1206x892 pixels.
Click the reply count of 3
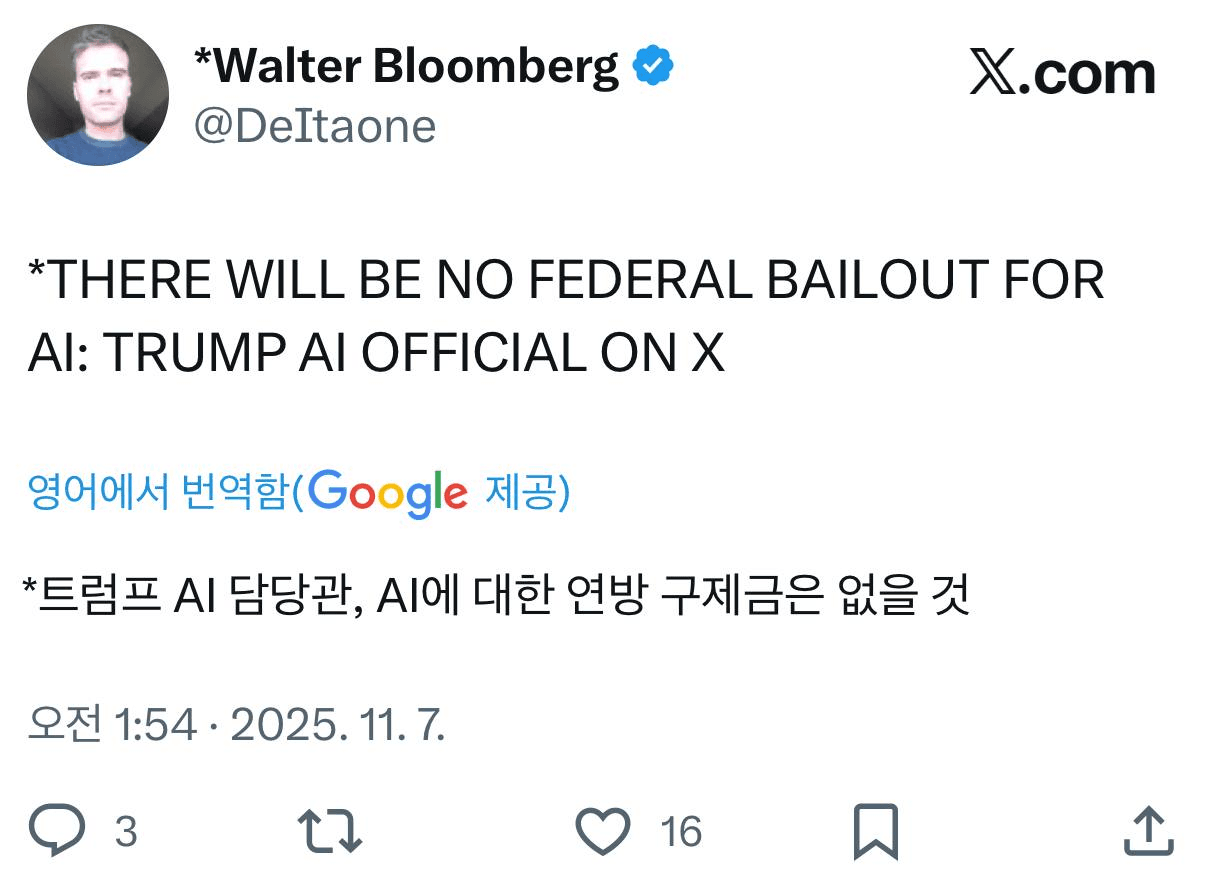click(125, 832)
